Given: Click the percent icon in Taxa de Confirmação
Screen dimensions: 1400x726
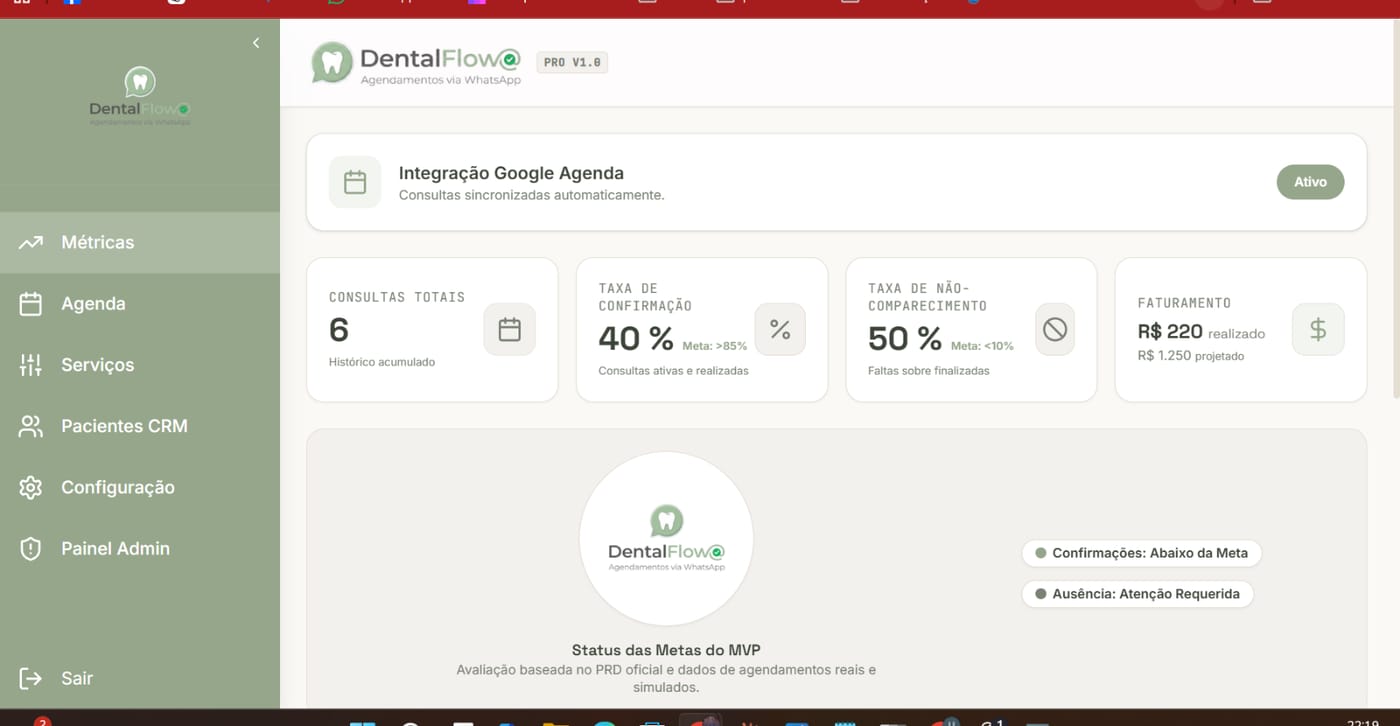Looking at the screenshot, I should [x=780, y=329].
